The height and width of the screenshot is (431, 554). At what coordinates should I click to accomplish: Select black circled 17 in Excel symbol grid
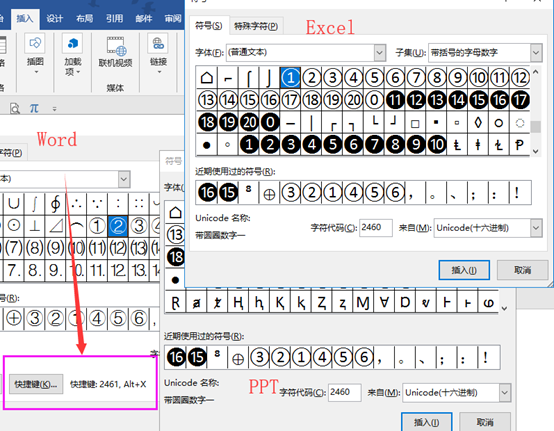click(x=520, y=100)
